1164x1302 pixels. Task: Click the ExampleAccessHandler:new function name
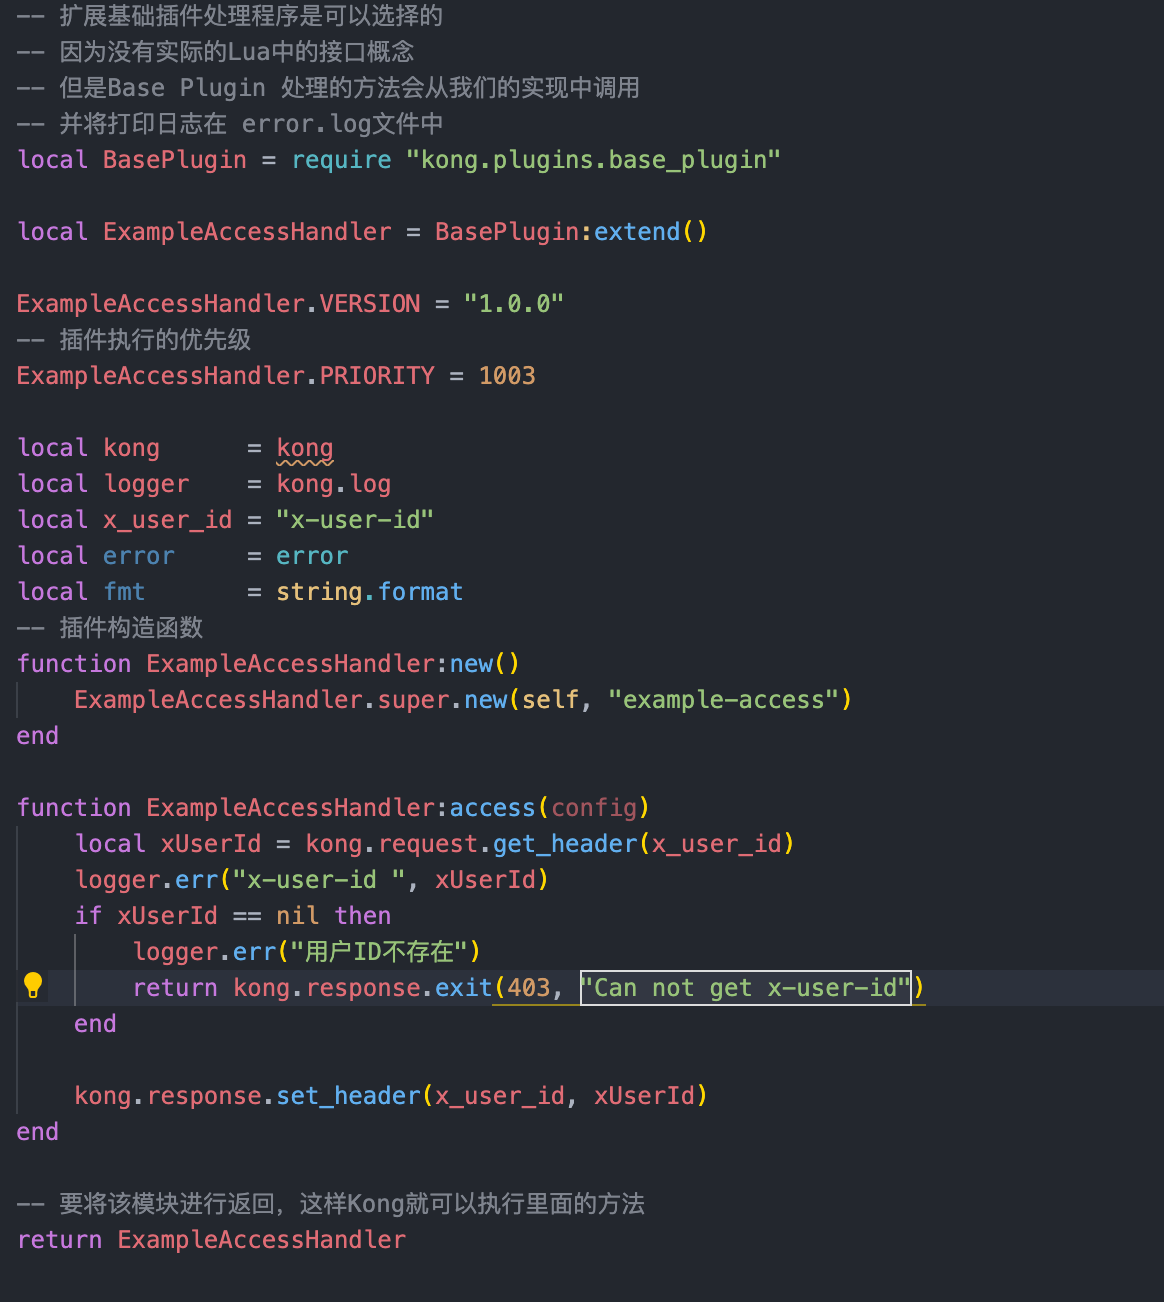[320, 664]
